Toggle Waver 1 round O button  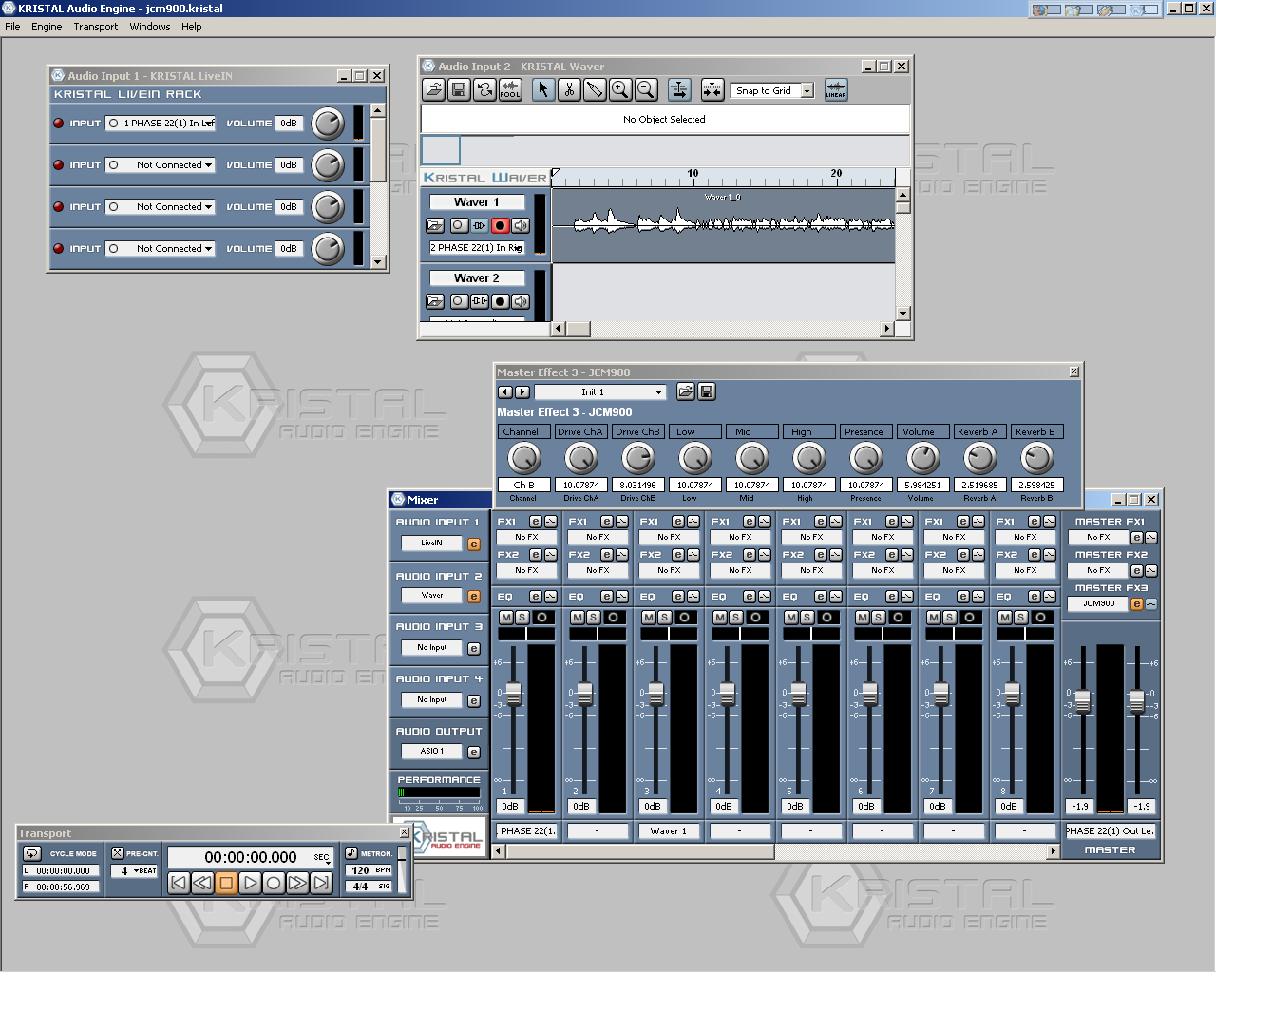click(458, 226)
